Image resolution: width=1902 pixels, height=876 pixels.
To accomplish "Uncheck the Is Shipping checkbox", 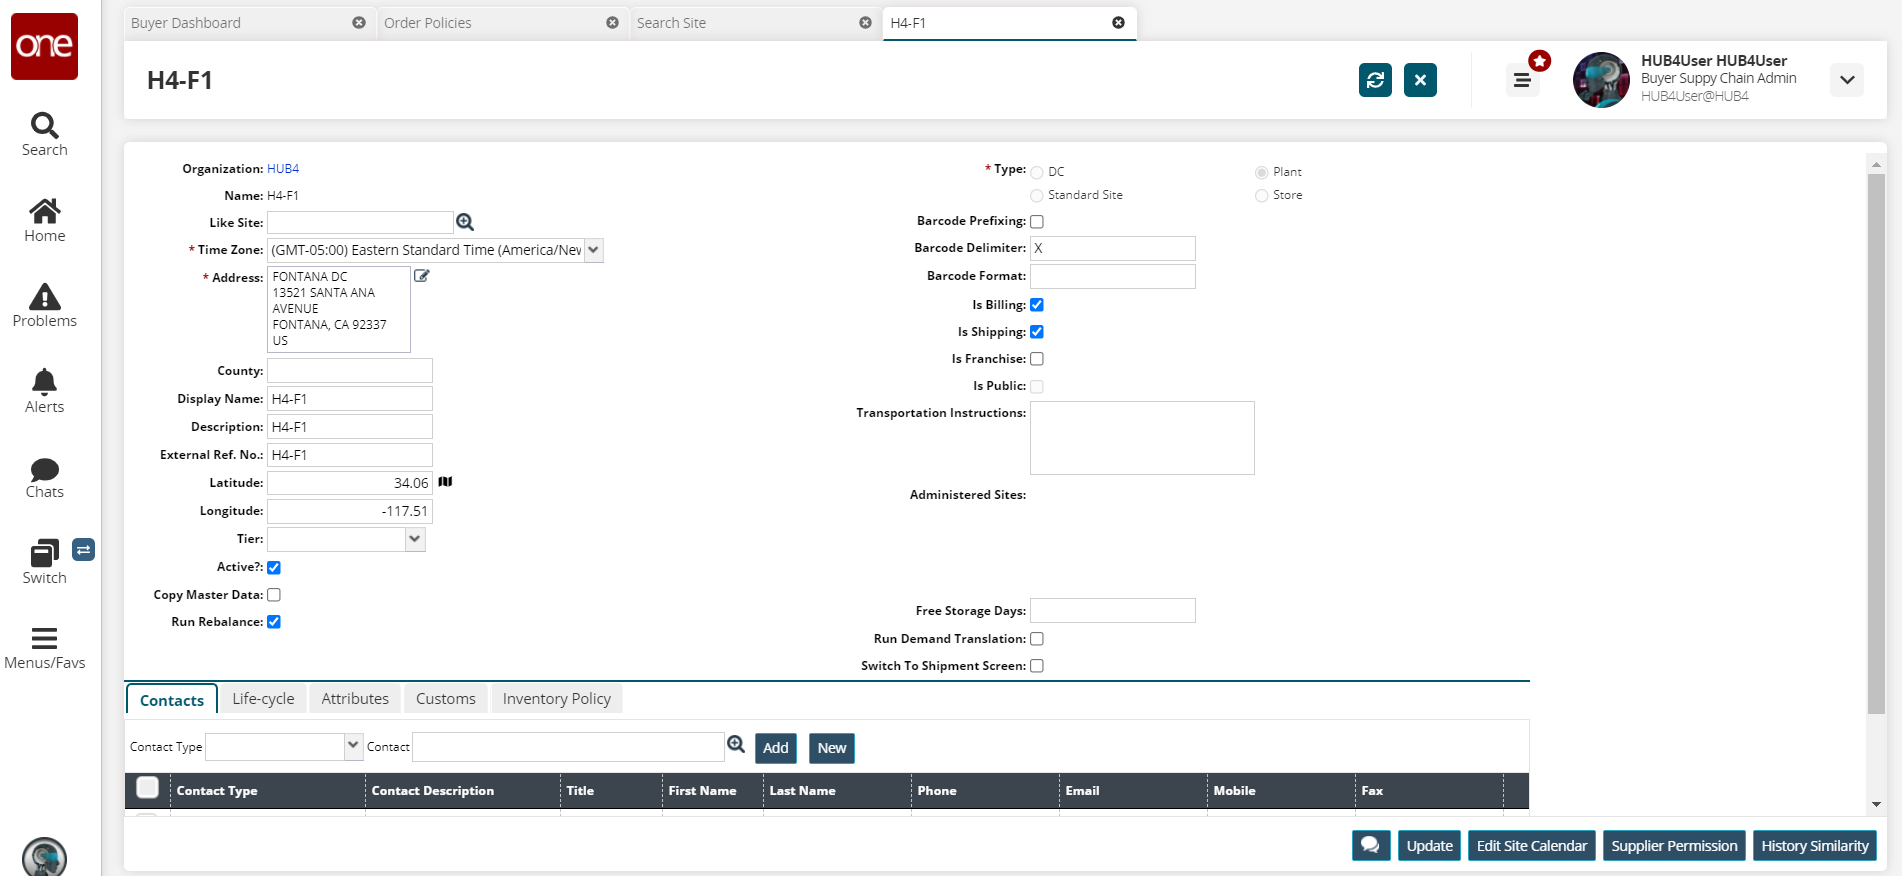I will [x=1037, y=332].
